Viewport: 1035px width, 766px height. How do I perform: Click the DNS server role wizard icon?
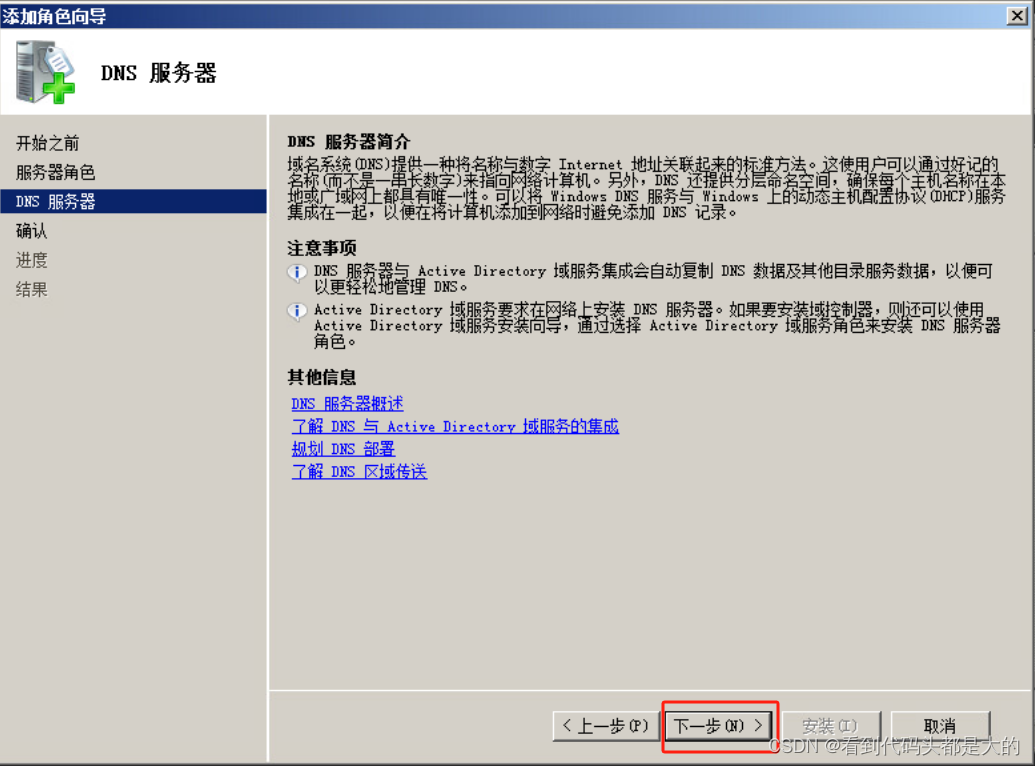point(46,72)
